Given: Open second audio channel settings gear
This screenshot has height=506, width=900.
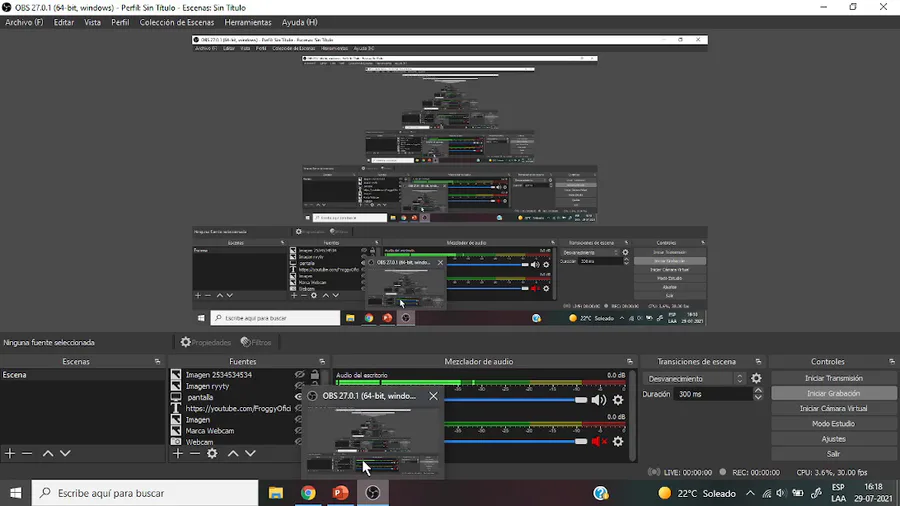Looking at the screenshot, I should click(x=618, y=441).
